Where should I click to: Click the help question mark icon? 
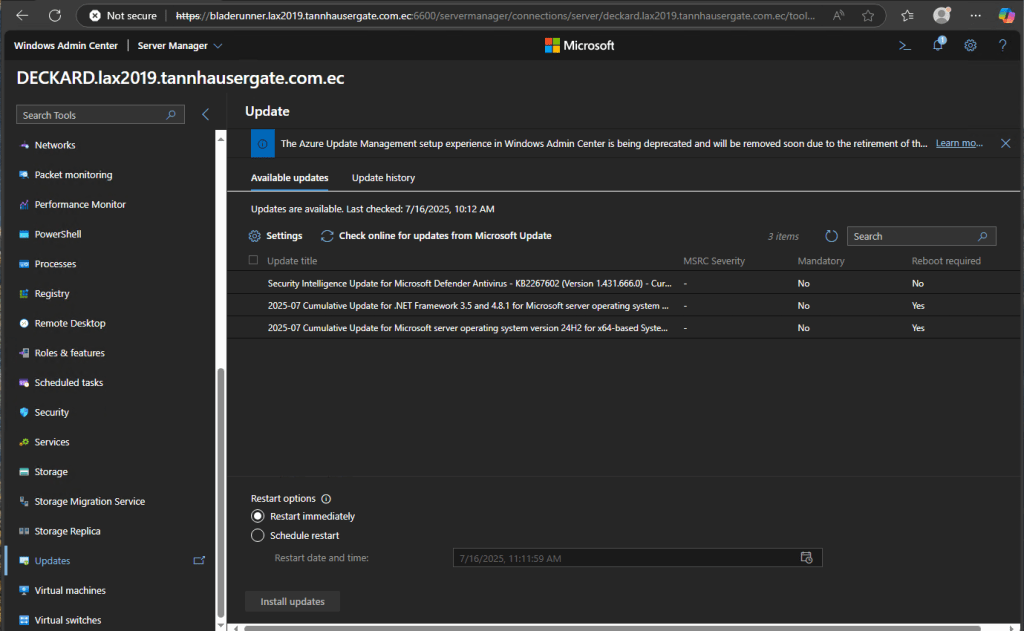point(1002,46)
